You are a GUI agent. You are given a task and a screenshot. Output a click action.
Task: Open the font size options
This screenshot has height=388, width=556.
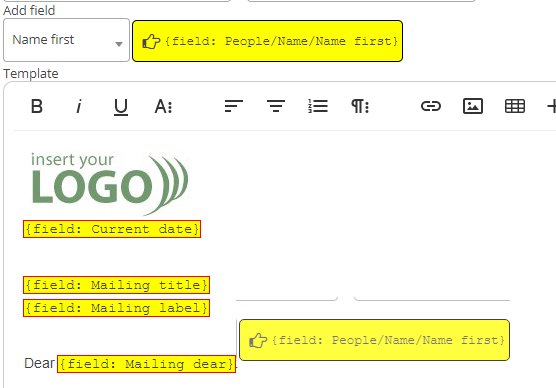tap(163, 106)
